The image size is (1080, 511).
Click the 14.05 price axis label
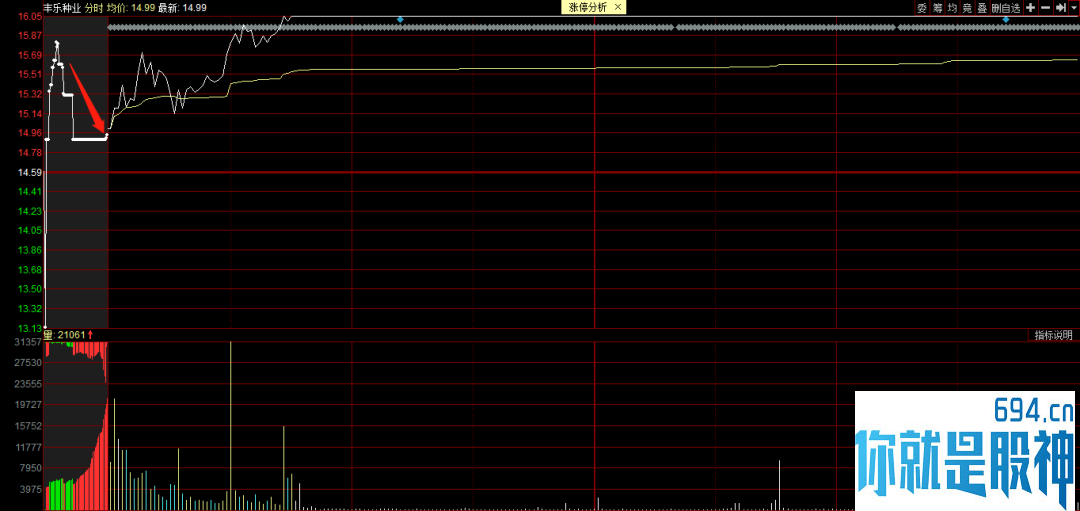pos(32,231)
